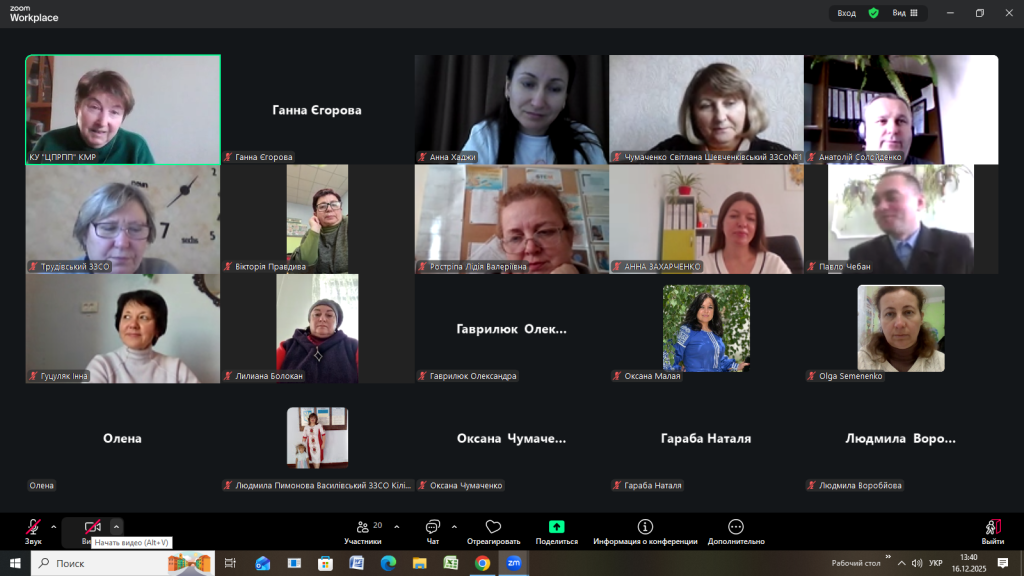
Task: Unmute the microphone with the Звук button
Action: pos(33,528)
